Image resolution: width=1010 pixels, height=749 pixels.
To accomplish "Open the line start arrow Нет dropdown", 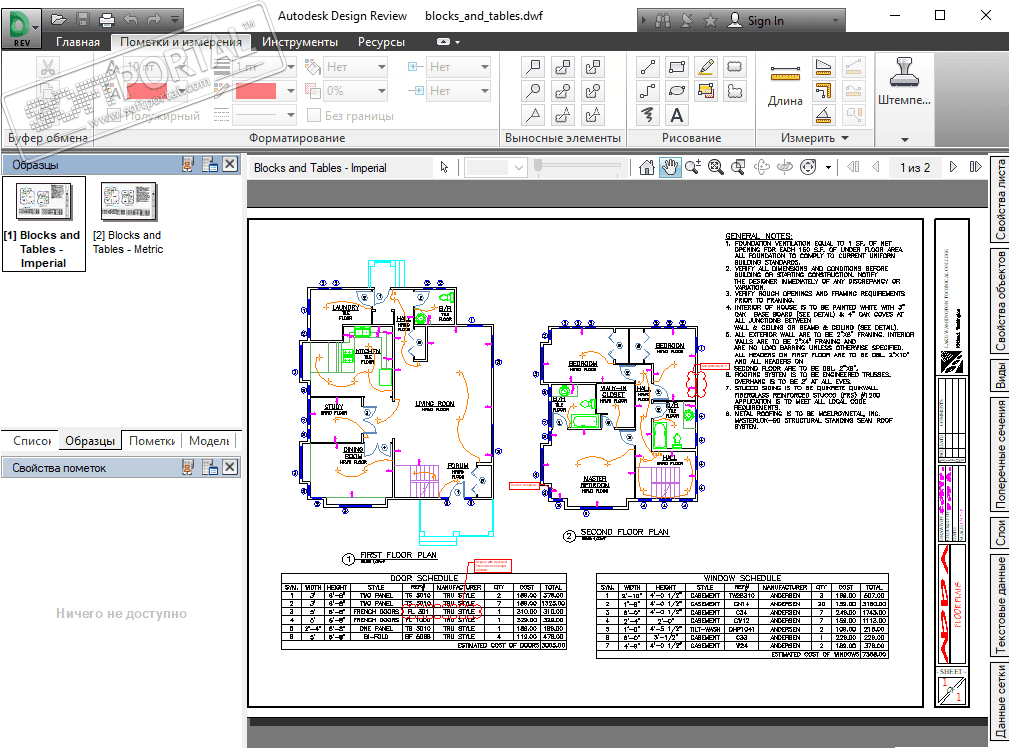I will point(484,66).
